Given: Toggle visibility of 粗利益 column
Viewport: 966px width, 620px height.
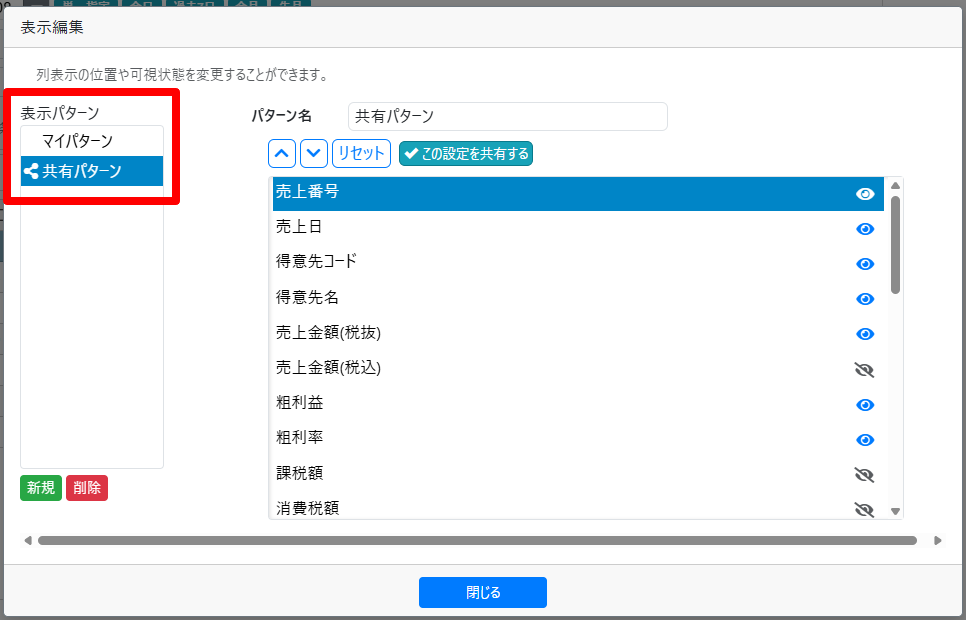Looking at the screenshot, I should click(865, 405).
